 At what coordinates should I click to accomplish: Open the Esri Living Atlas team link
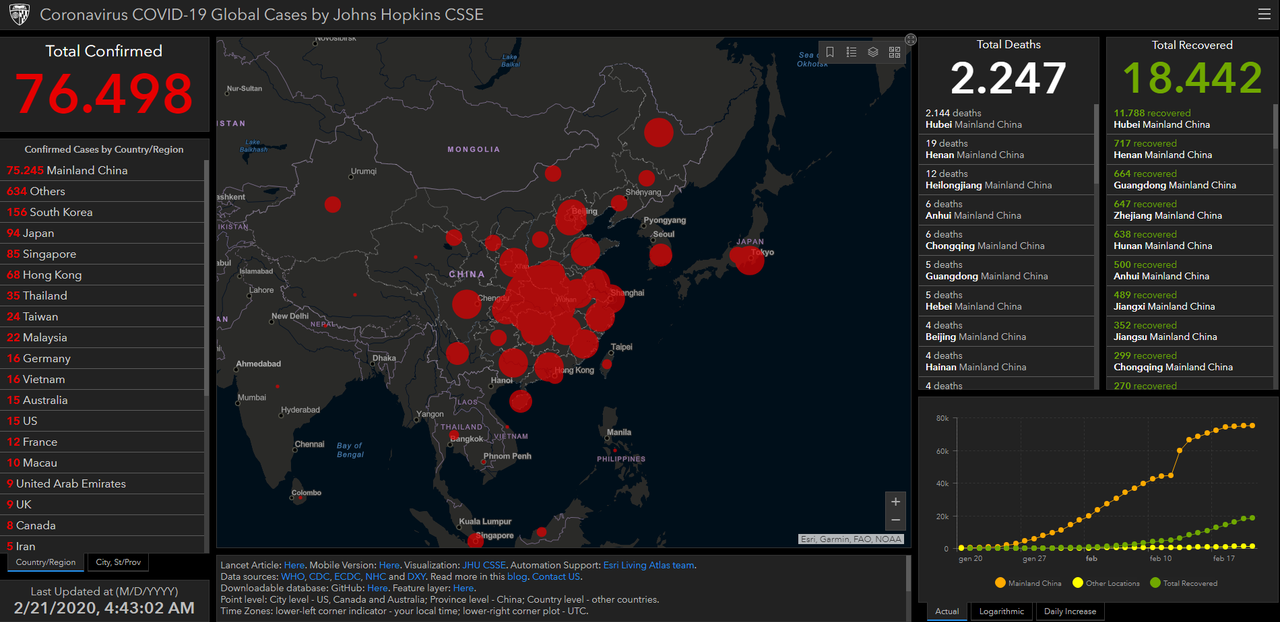click(649, 565)
